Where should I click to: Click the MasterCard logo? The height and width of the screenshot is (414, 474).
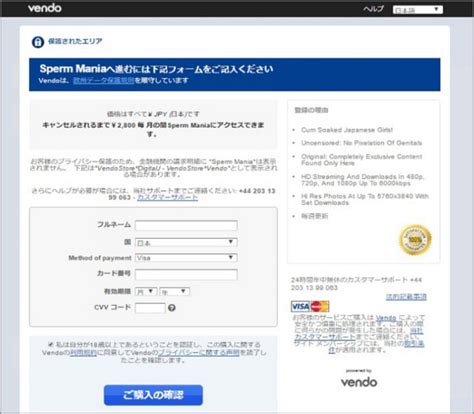[x=320, y=306]
